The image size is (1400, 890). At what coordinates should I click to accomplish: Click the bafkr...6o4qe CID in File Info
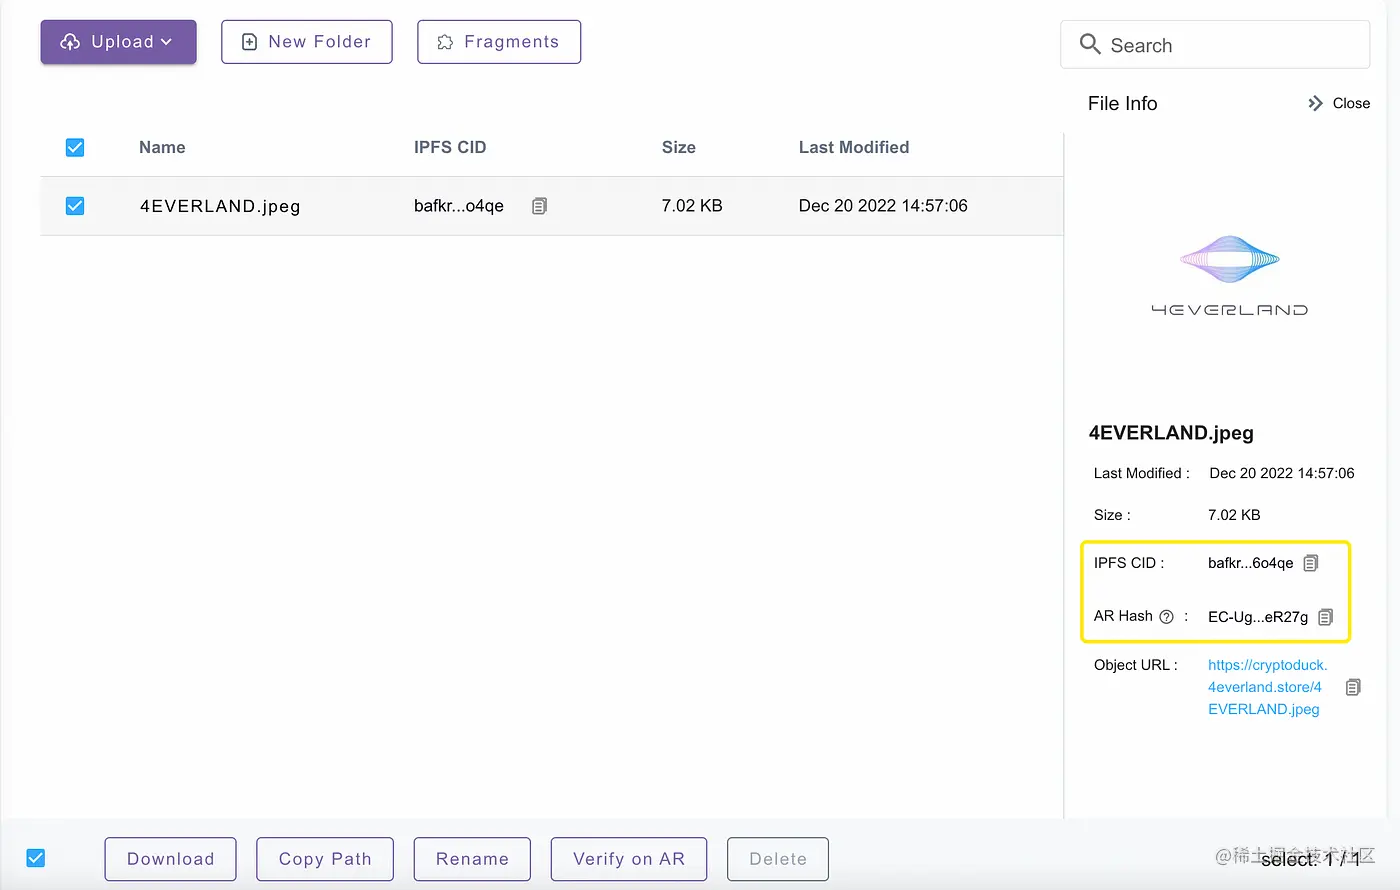[1251, 563]
